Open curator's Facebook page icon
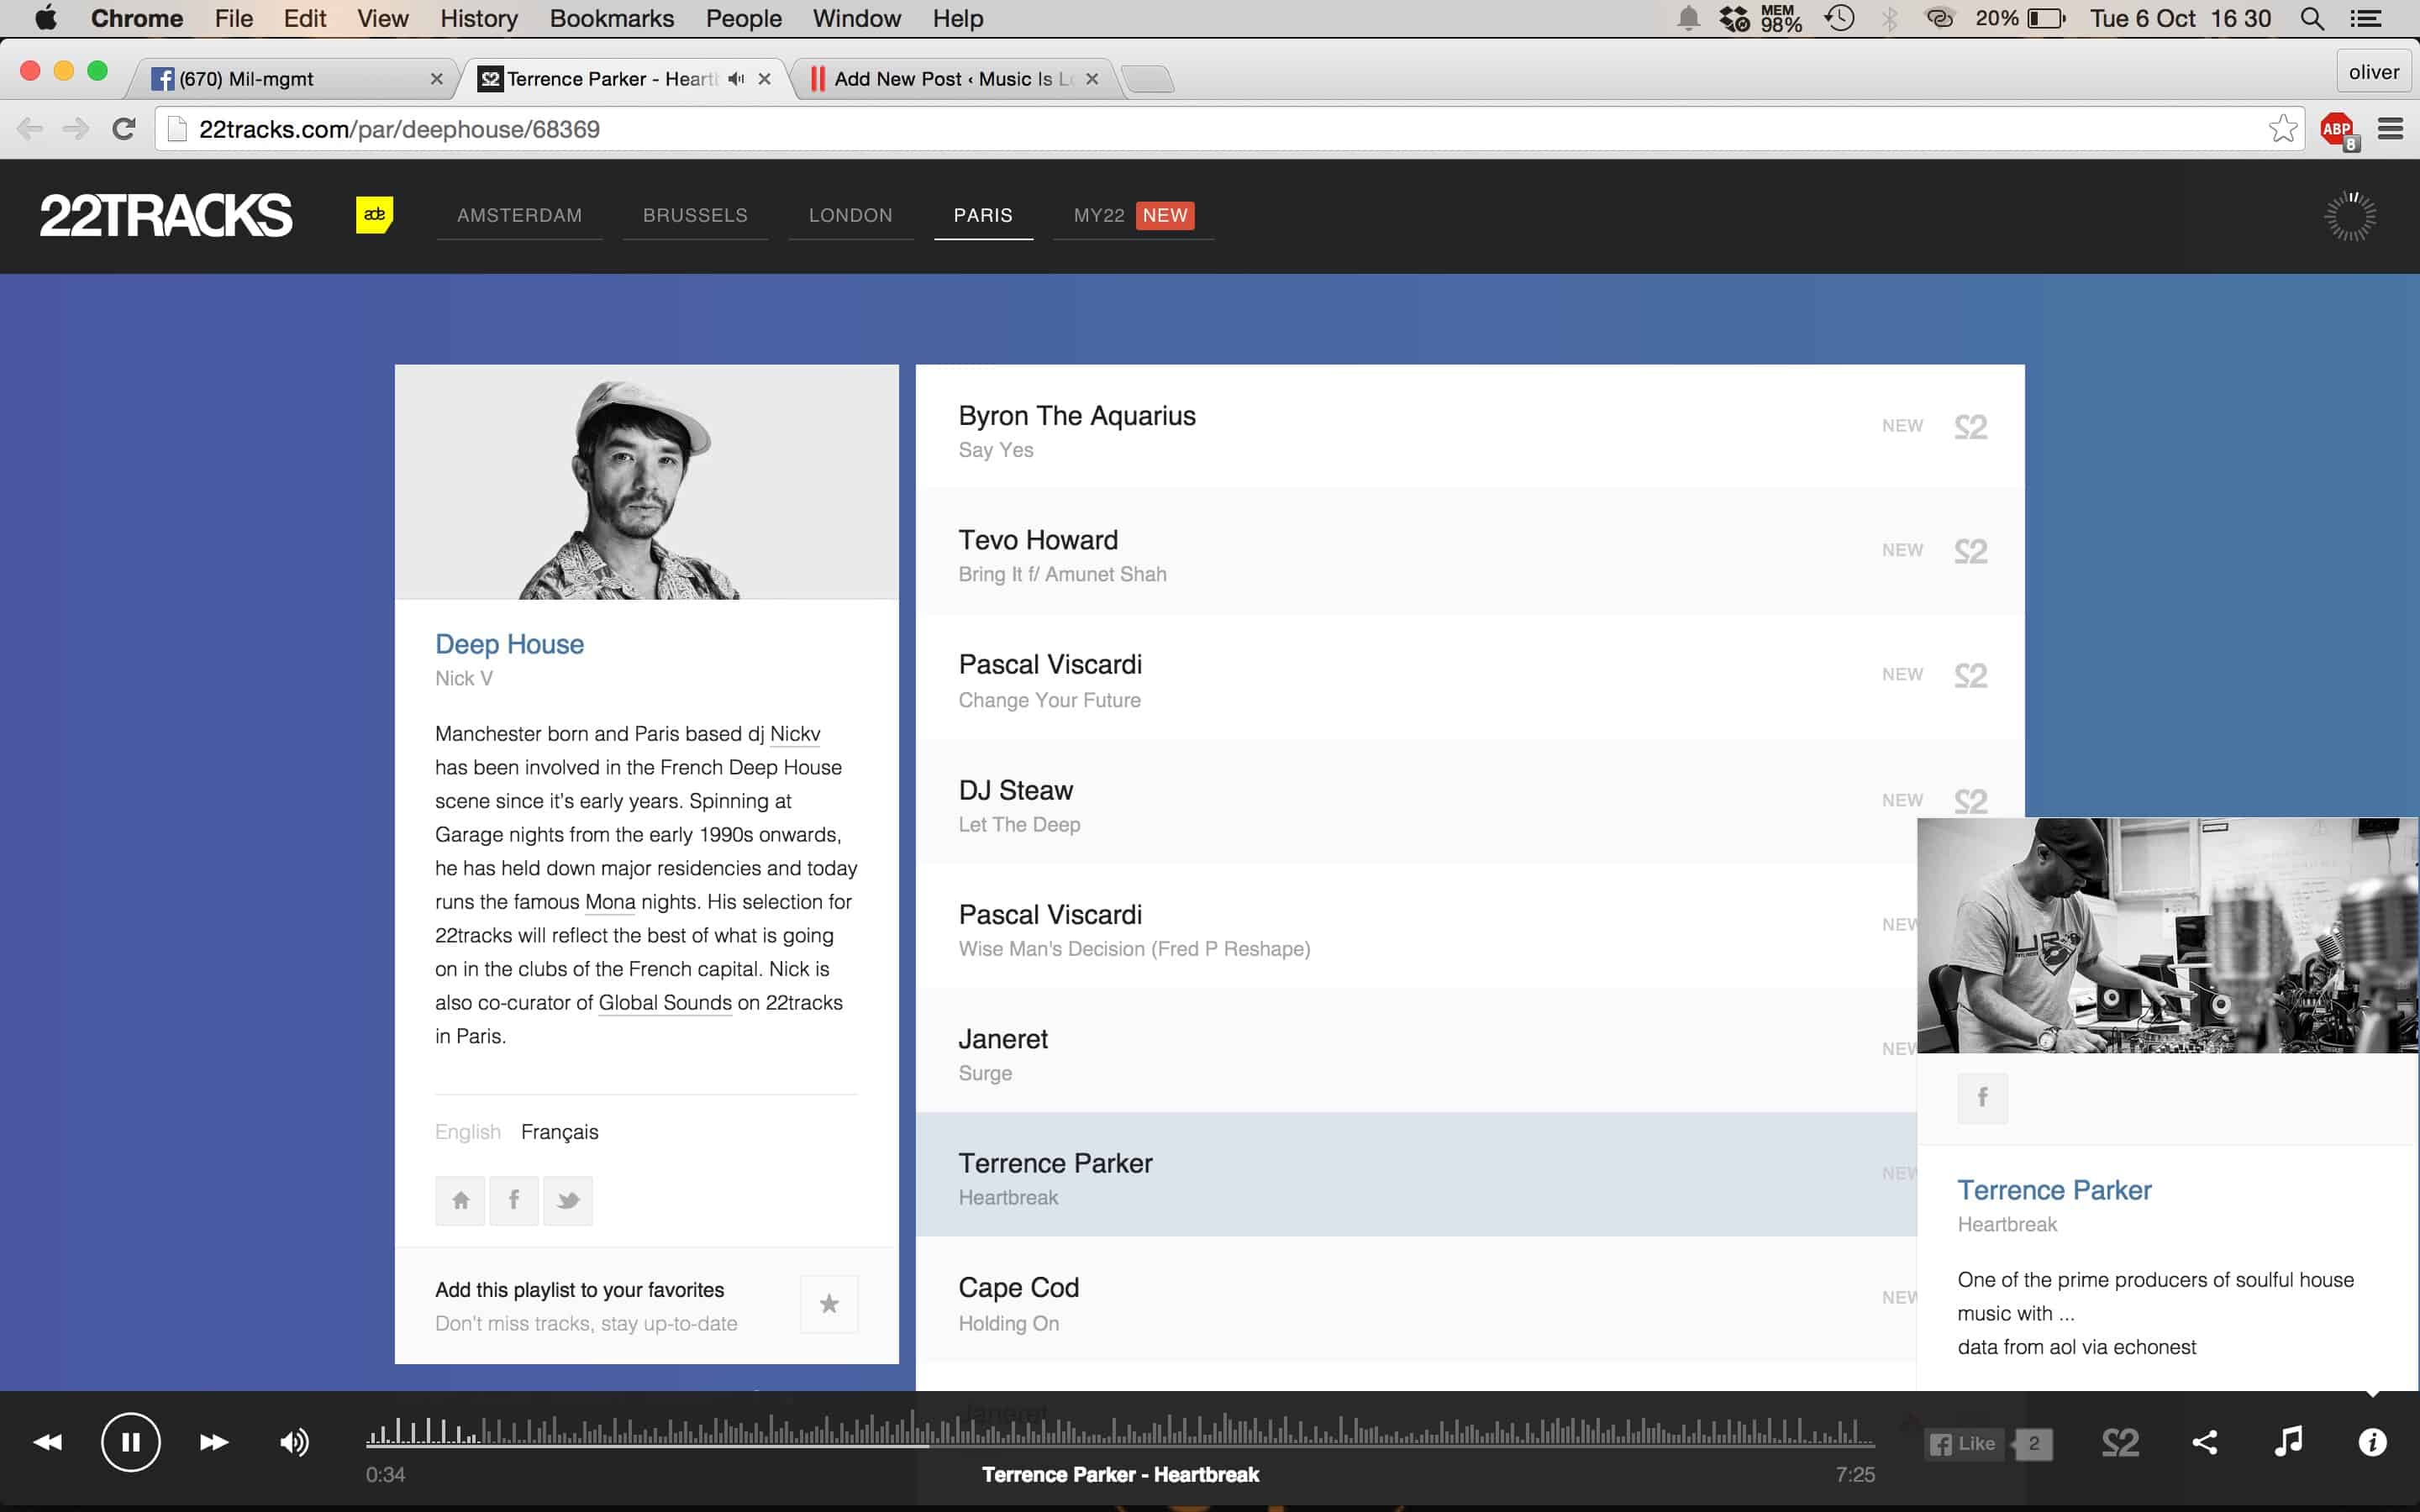This screenshot has width=2420, height=1512. coord(514,1200)
